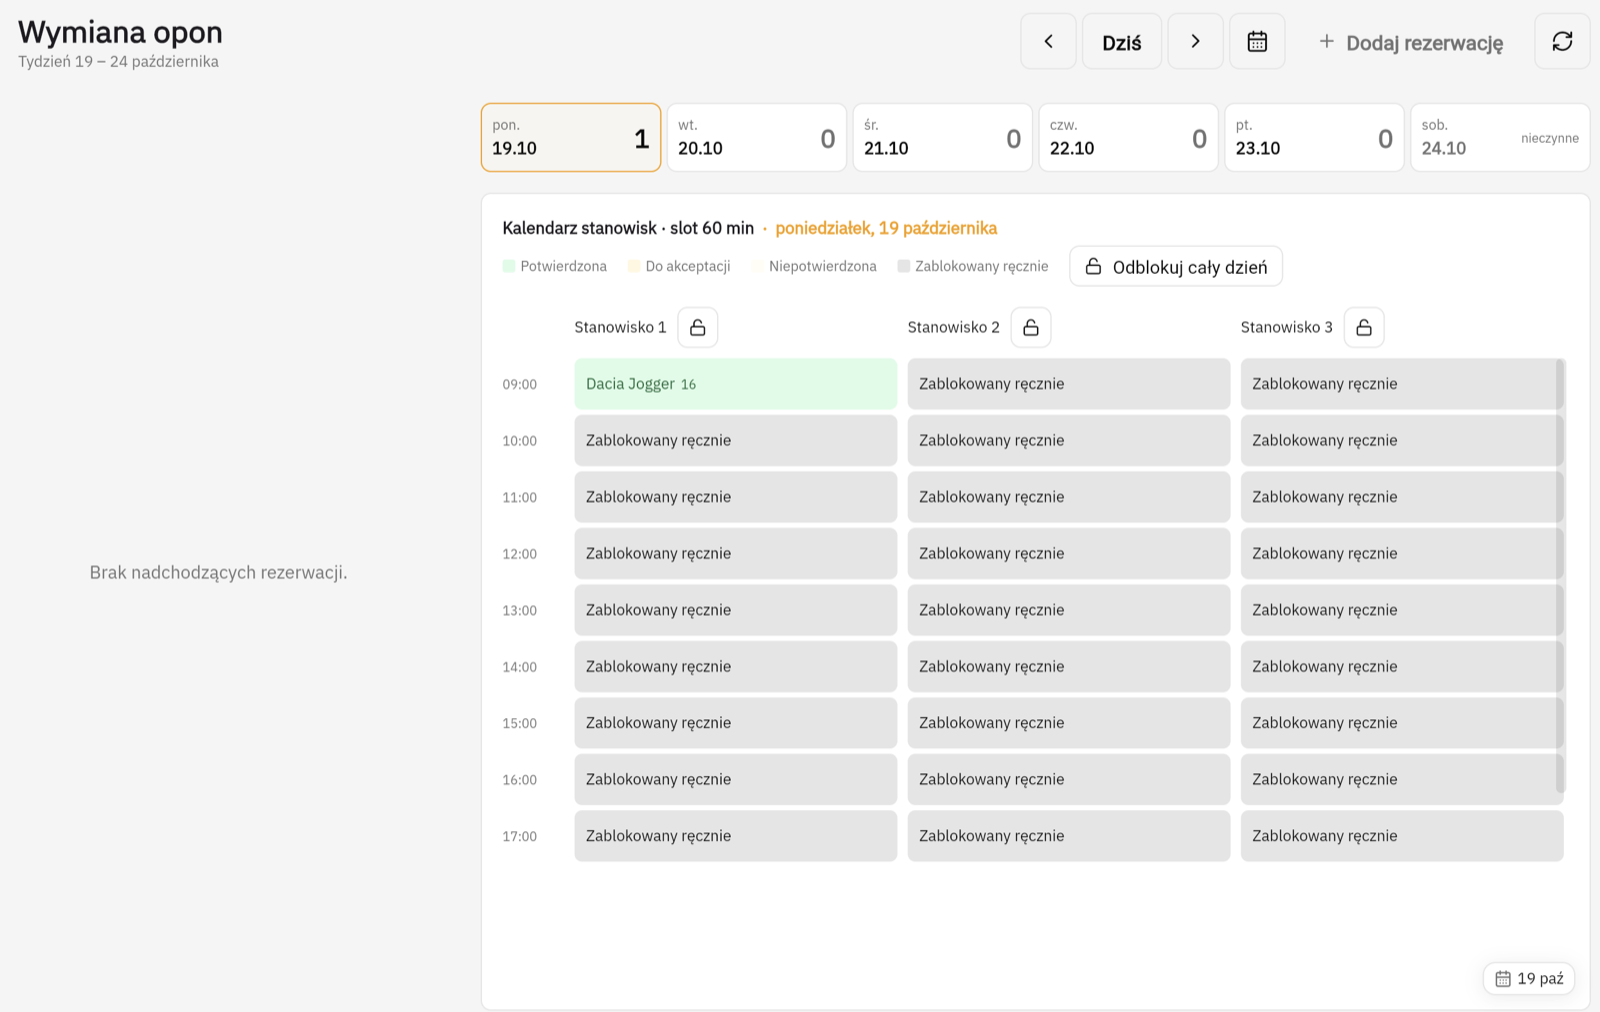Click 09:00 blocked slot on Stanowisko 3
Screen dimensions: 1600x1012
(x=1400, y=384)
